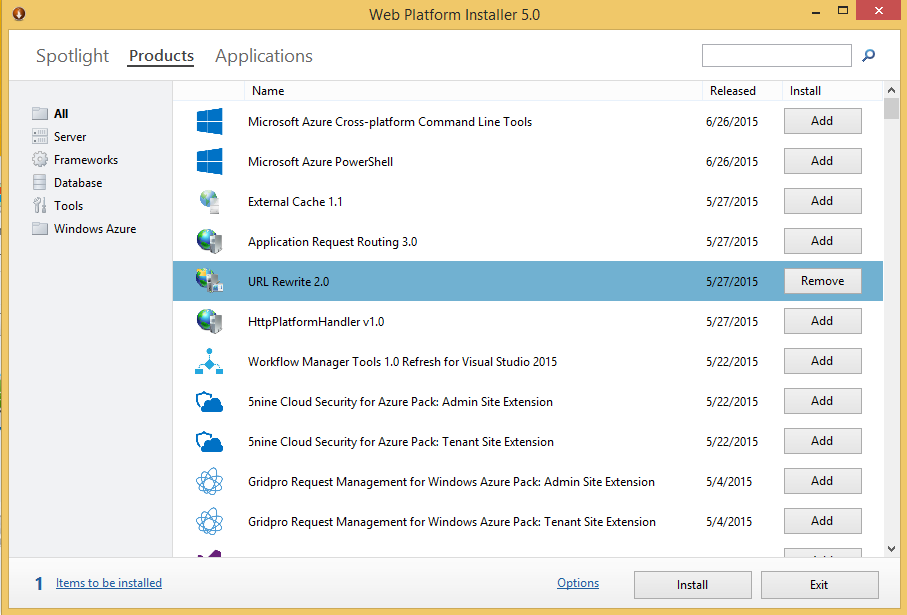This screenshot has height=615, width=907.
Task: Filter products by Frameworks
Action: click(86, 160)
